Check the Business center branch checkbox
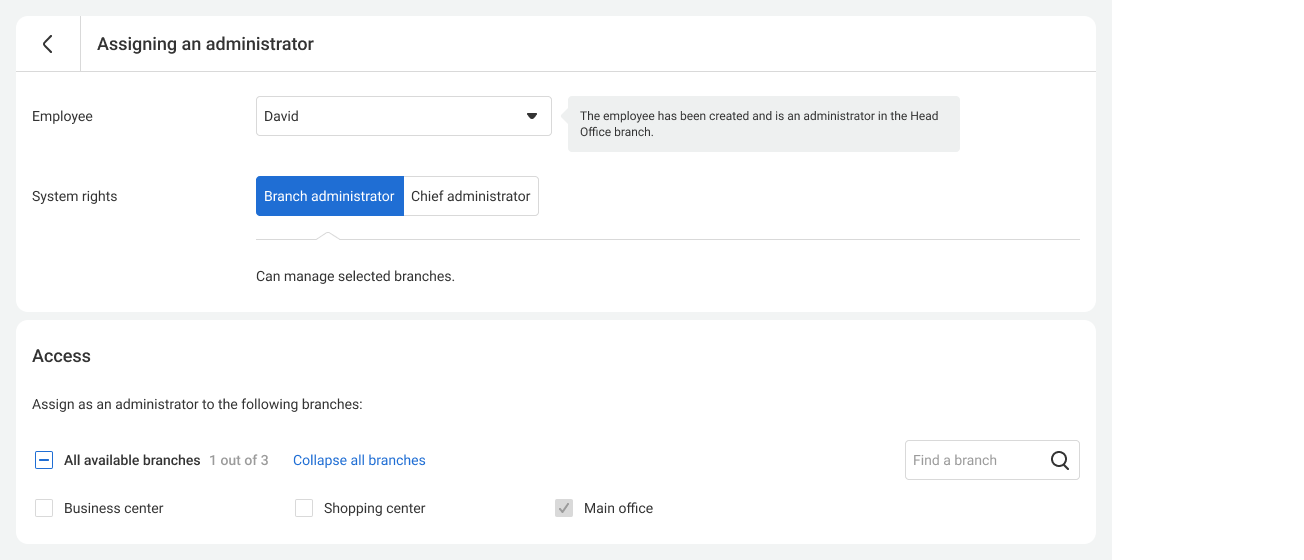This screenshot has height=560, width=1304. tap(44, 508)
